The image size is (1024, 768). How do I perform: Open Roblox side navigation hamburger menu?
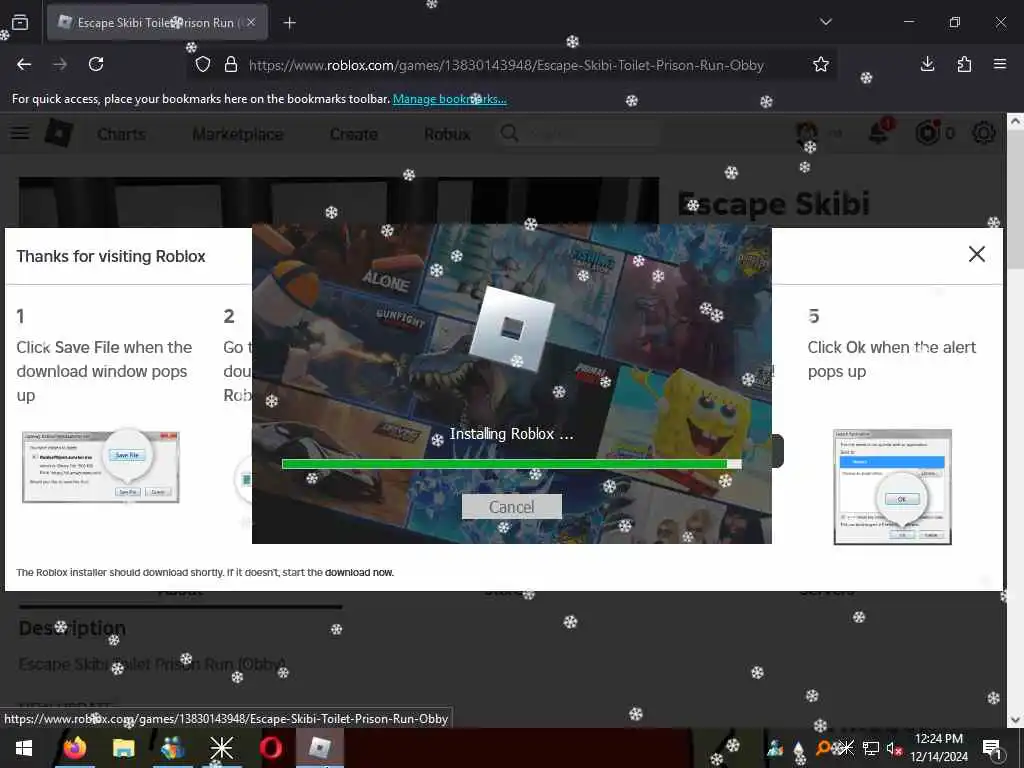tap(20, 133)
